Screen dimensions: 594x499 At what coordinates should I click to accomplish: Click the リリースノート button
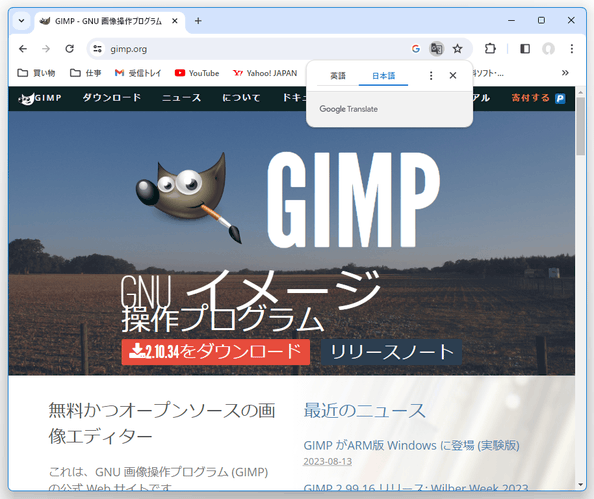[x=392, y=352]
